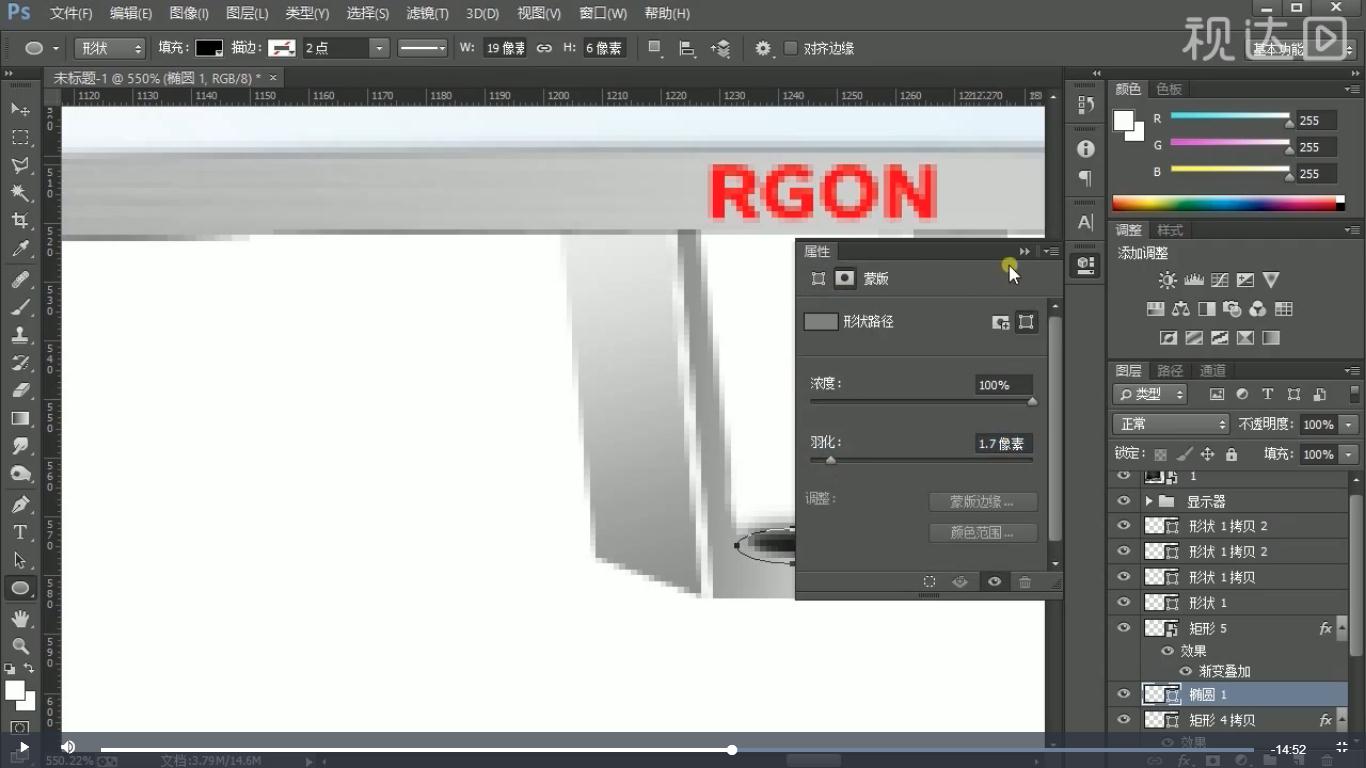Open the 滤镜(T) menu

coord(427,14)
